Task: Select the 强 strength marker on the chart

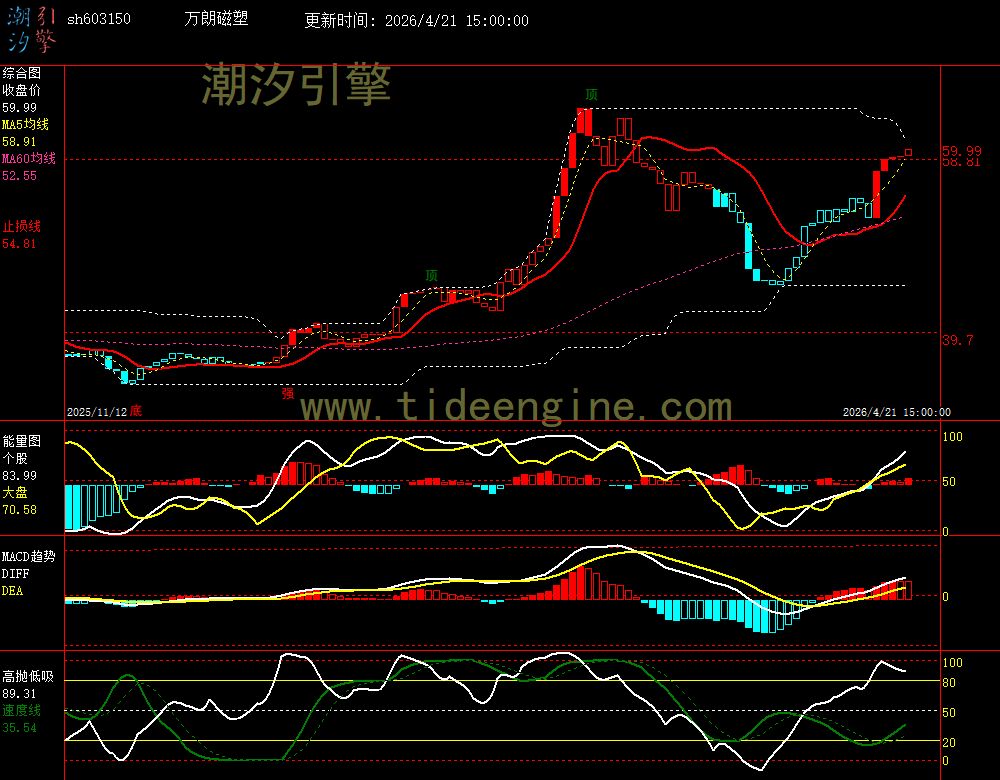Action: click(x=287, y=395)
